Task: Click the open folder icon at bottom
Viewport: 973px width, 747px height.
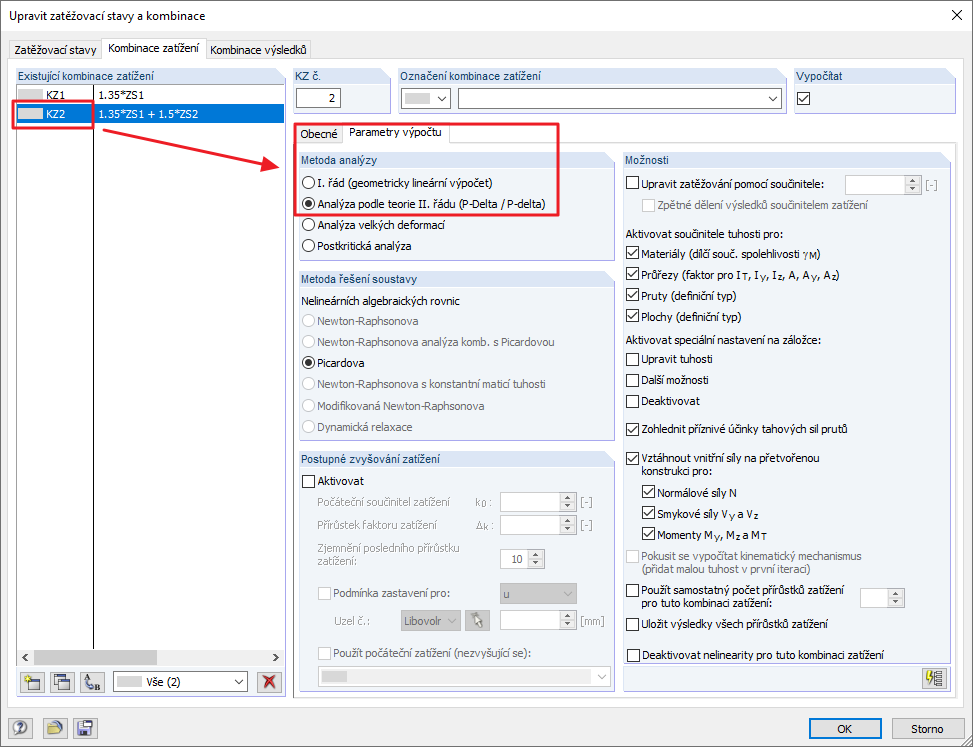Action: tap(56, 728)
